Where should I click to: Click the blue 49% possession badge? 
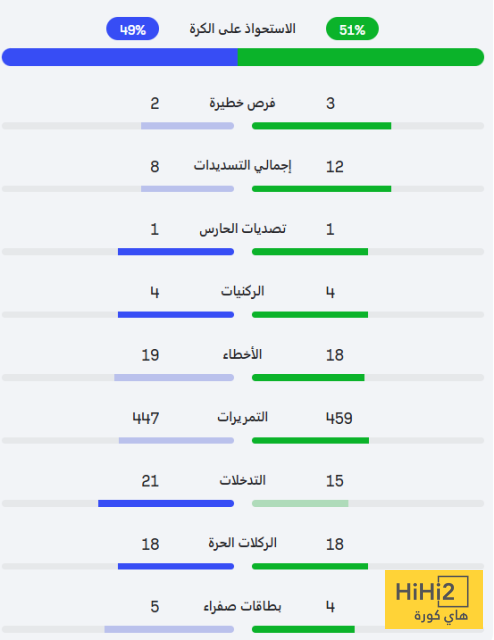[133, 29]
